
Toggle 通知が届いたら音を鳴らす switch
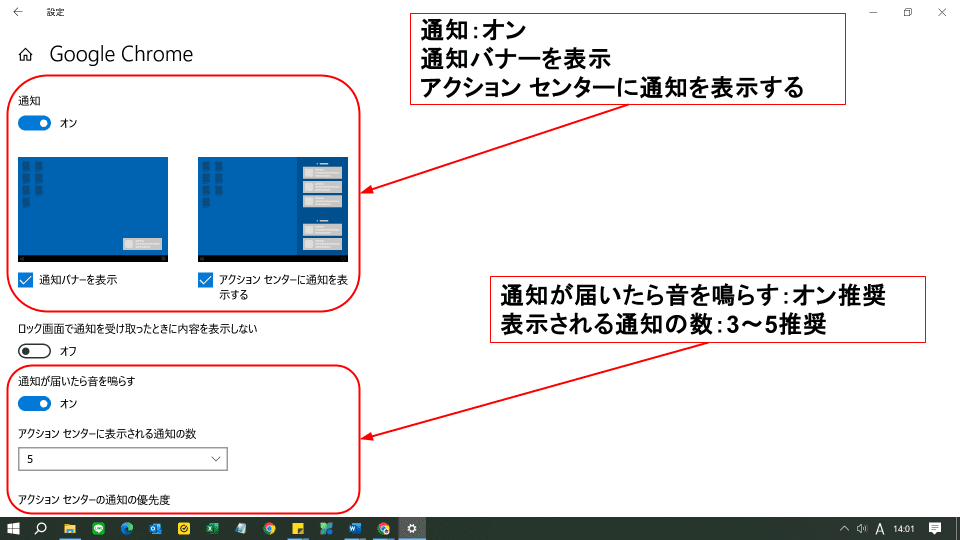(x=35, y=403)
